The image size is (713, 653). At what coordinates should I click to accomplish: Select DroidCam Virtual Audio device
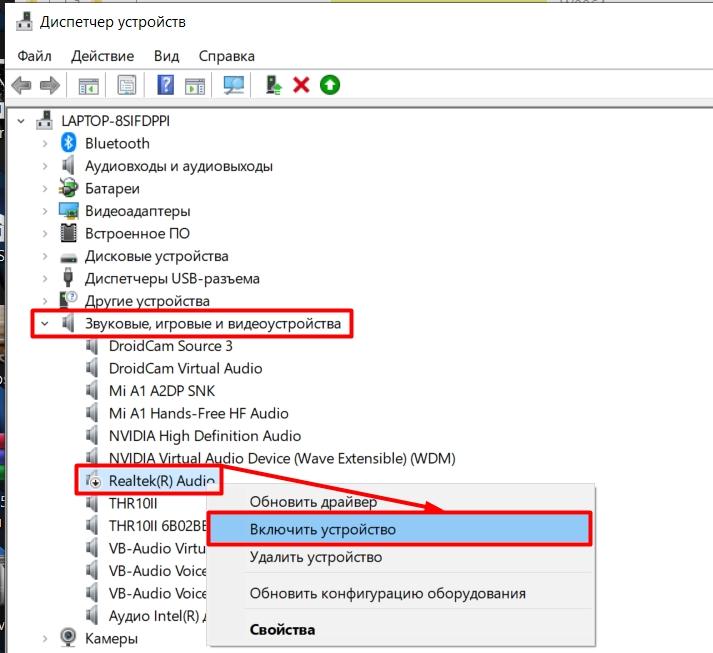click(x=186, y=368)
